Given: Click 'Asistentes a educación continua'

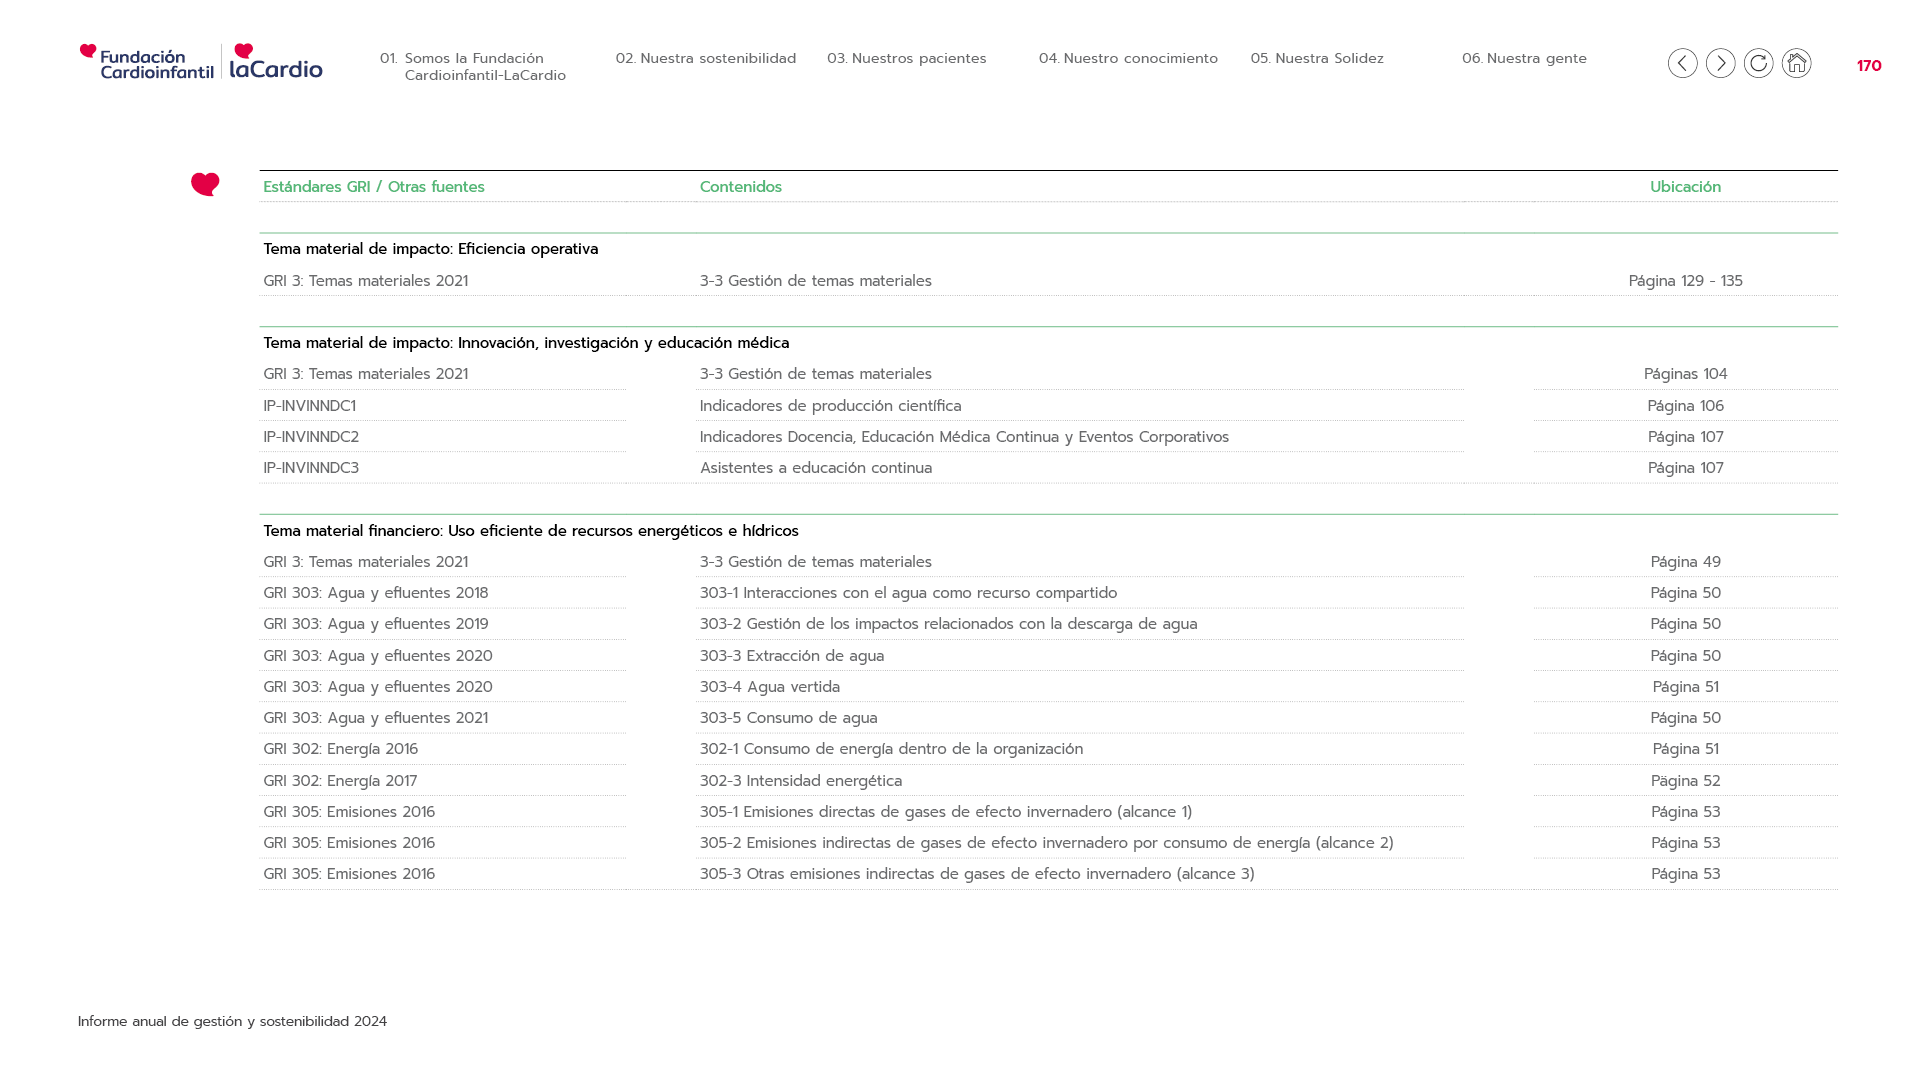Looking at the screenshot, I should (816, 468).
